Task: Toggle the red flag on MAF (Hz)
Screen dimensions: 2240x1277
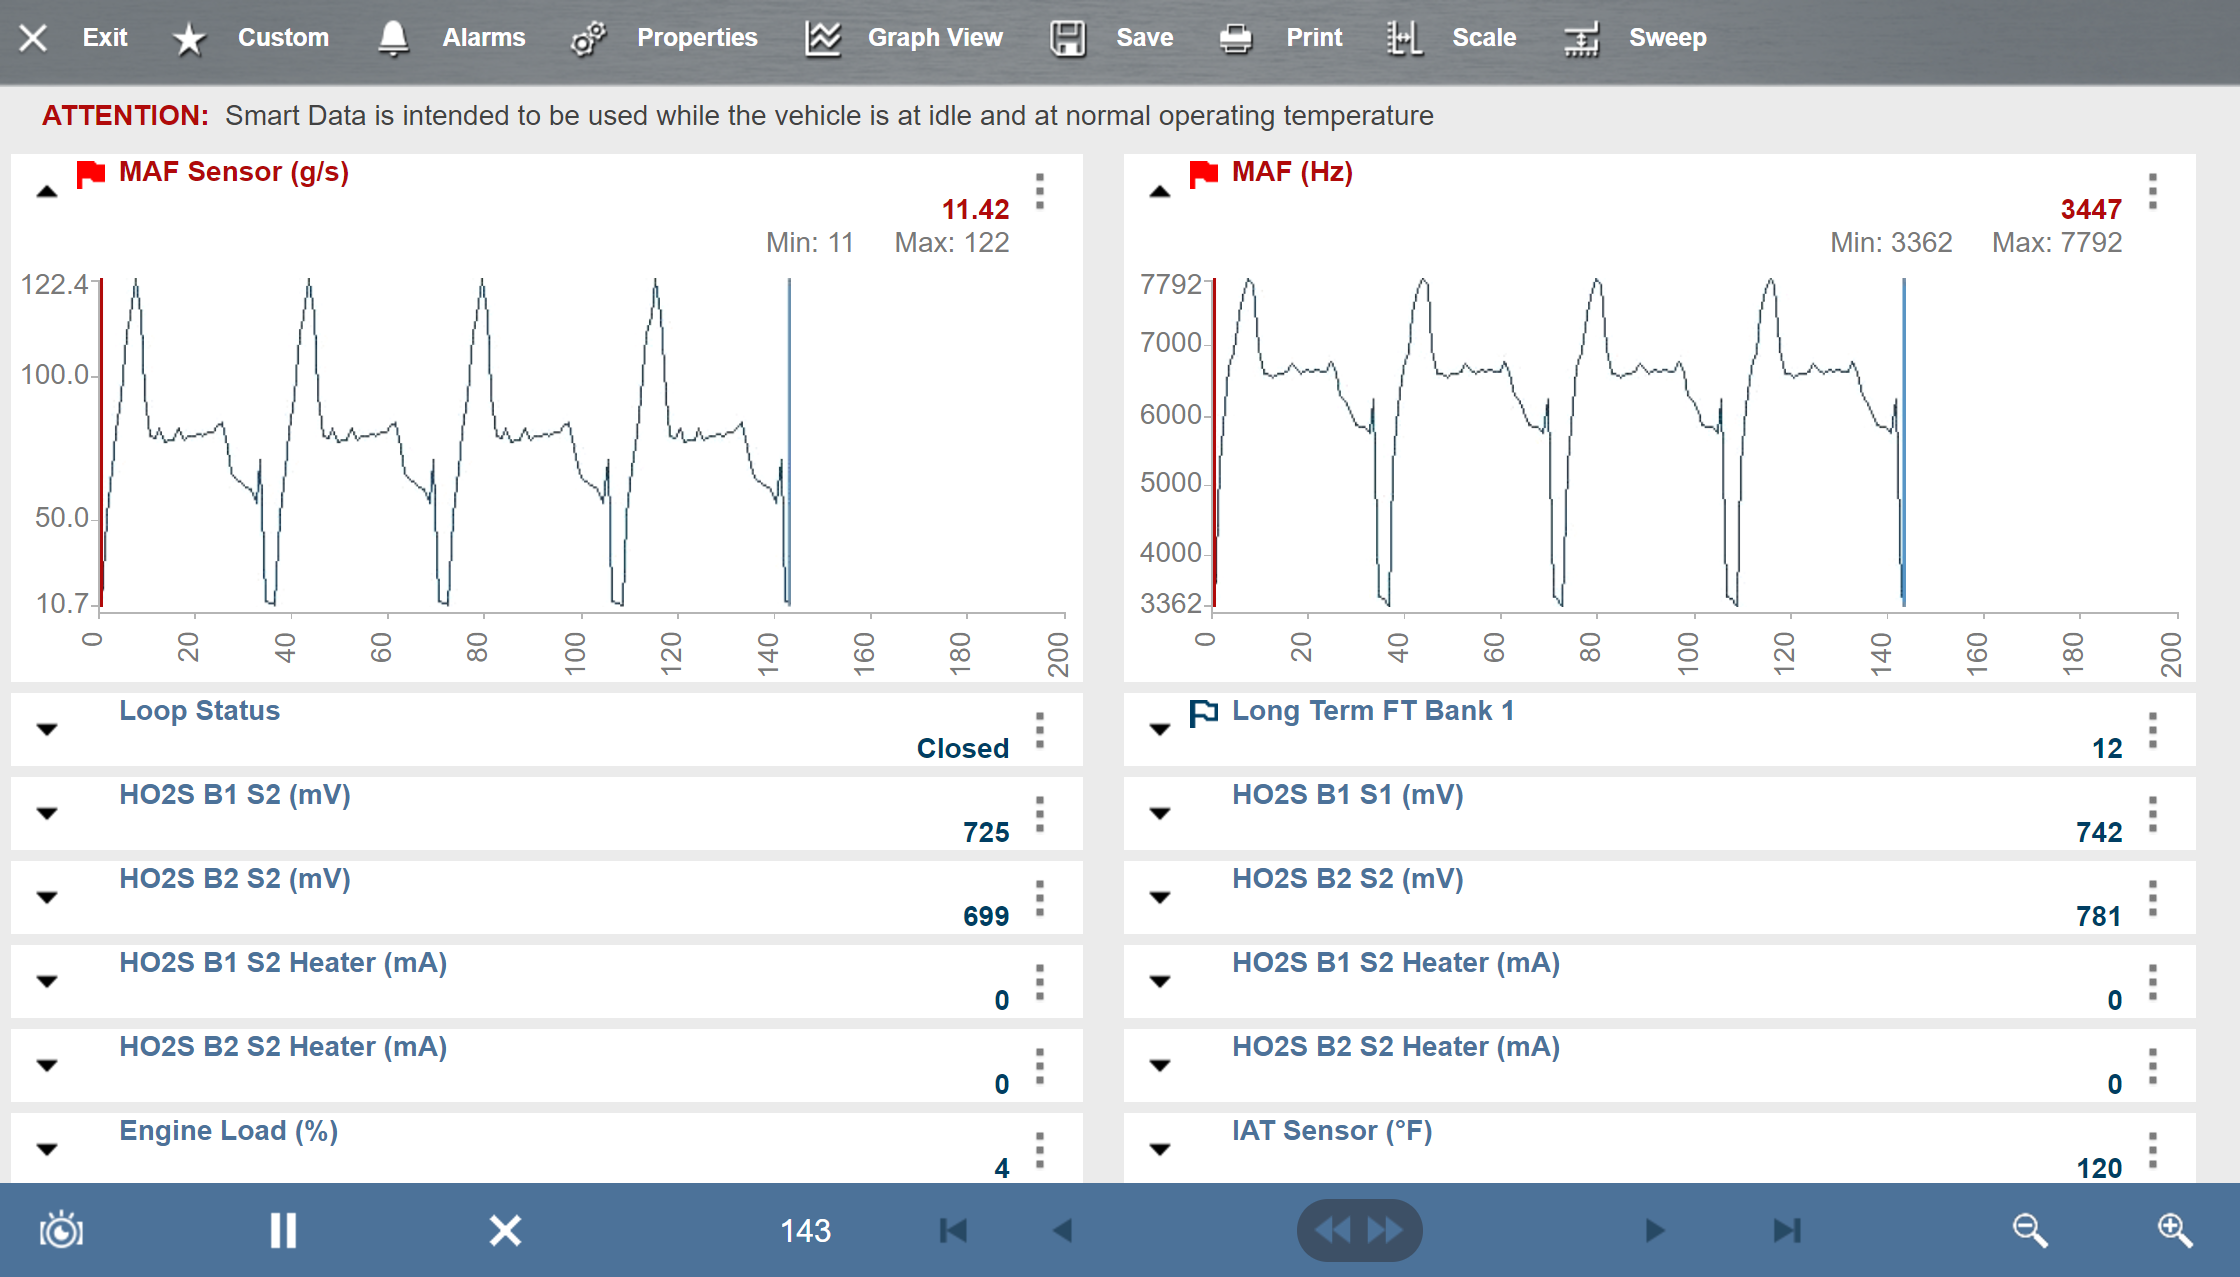Action: point(1203,174)
